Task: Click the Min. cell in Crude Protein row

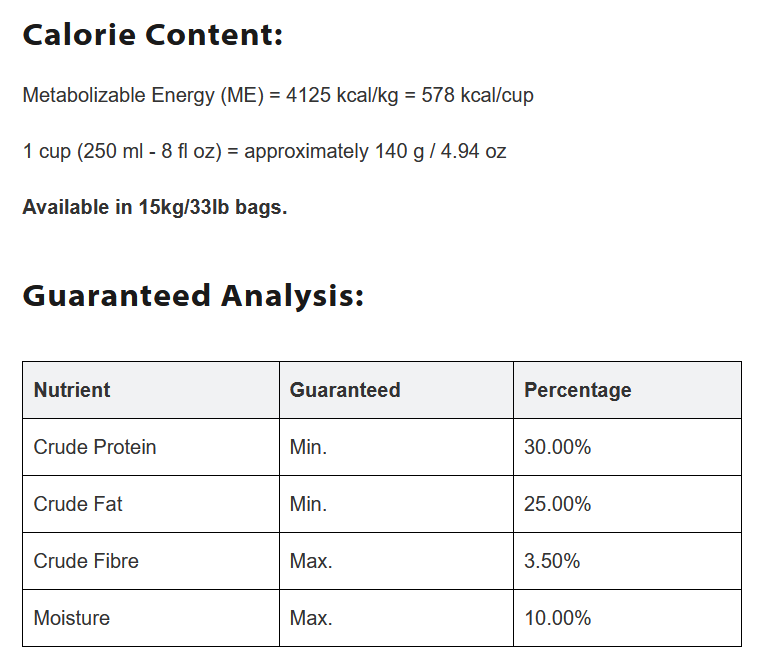Action: (x=308, y=447)
